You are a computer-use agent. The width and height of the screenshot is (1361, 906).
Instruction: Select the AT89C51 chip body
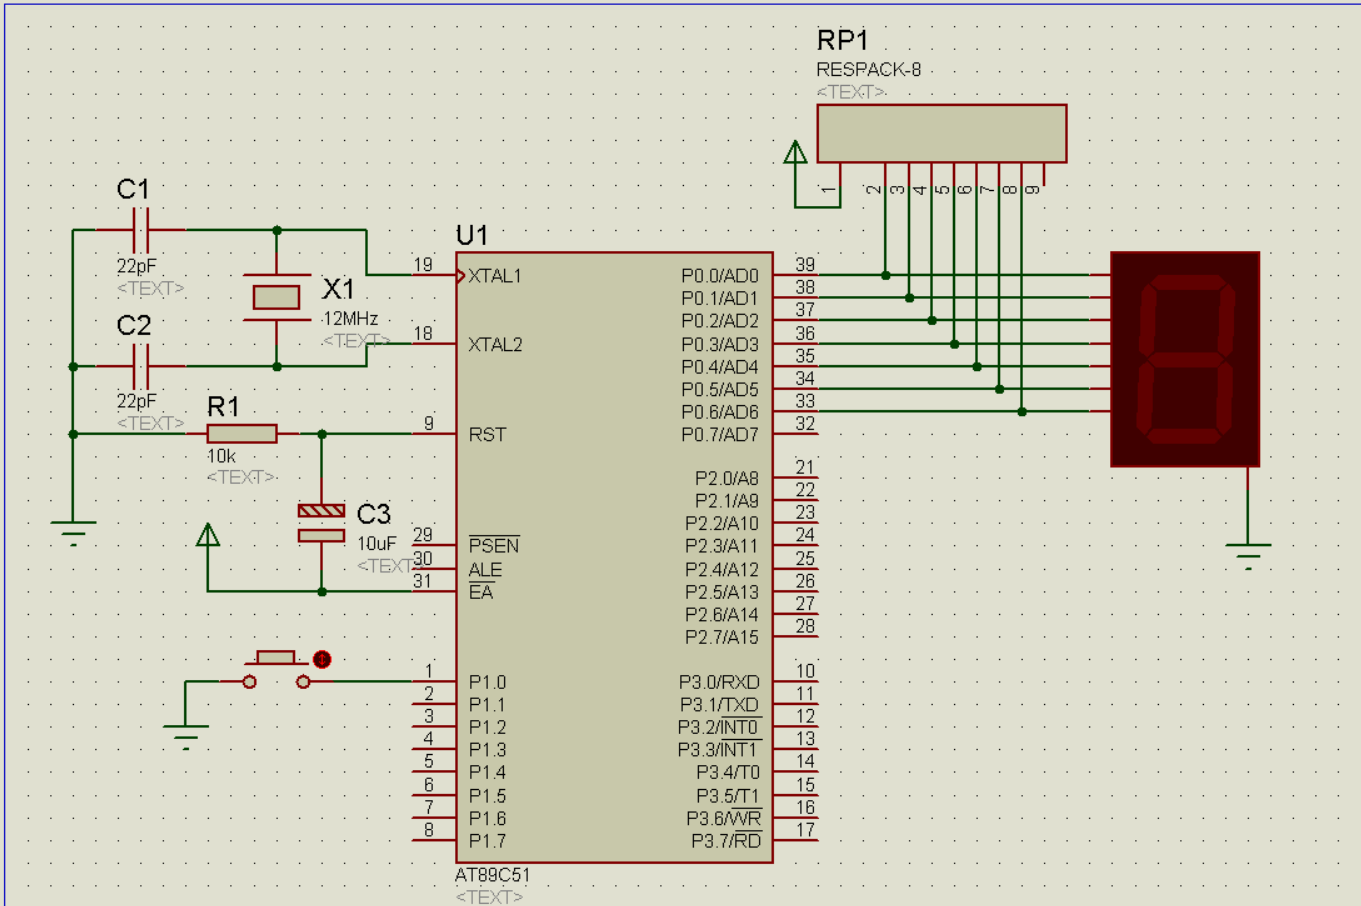coord(614,557)
